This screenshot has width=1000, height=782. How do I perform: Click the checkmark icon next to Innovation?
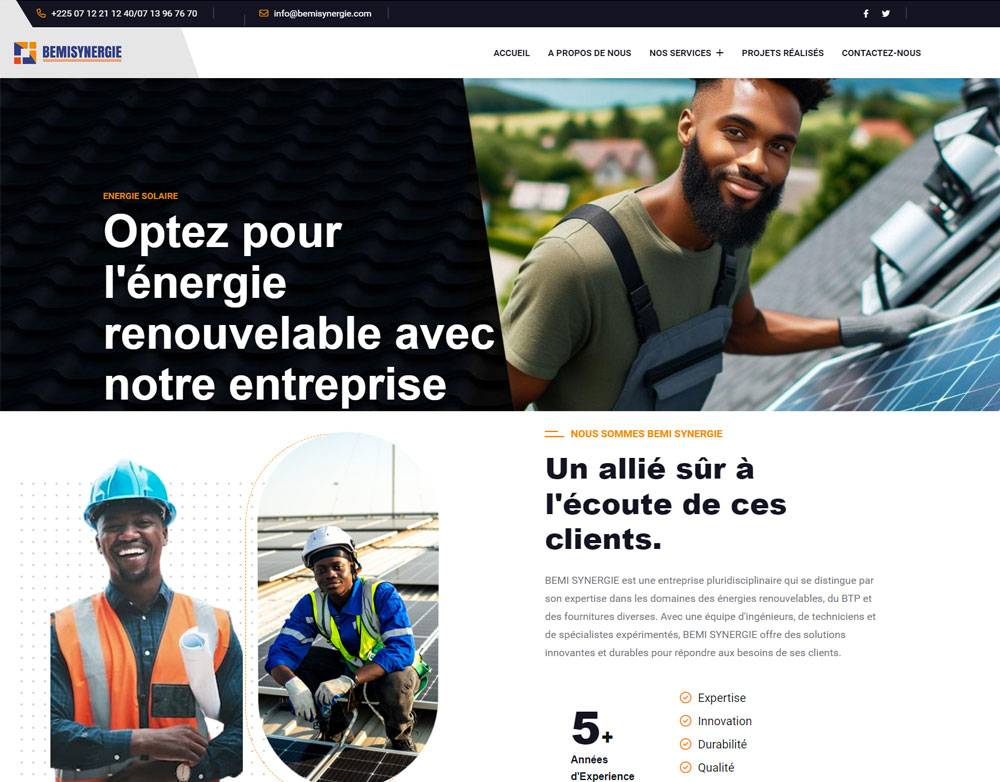[686, 721]
